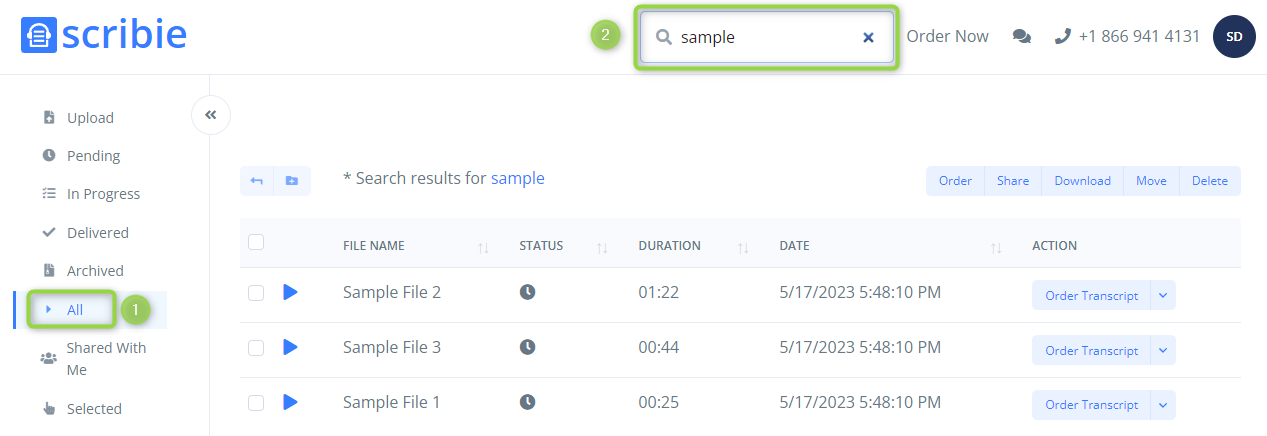Open the Delivered section in sidebar

(98, 232)
